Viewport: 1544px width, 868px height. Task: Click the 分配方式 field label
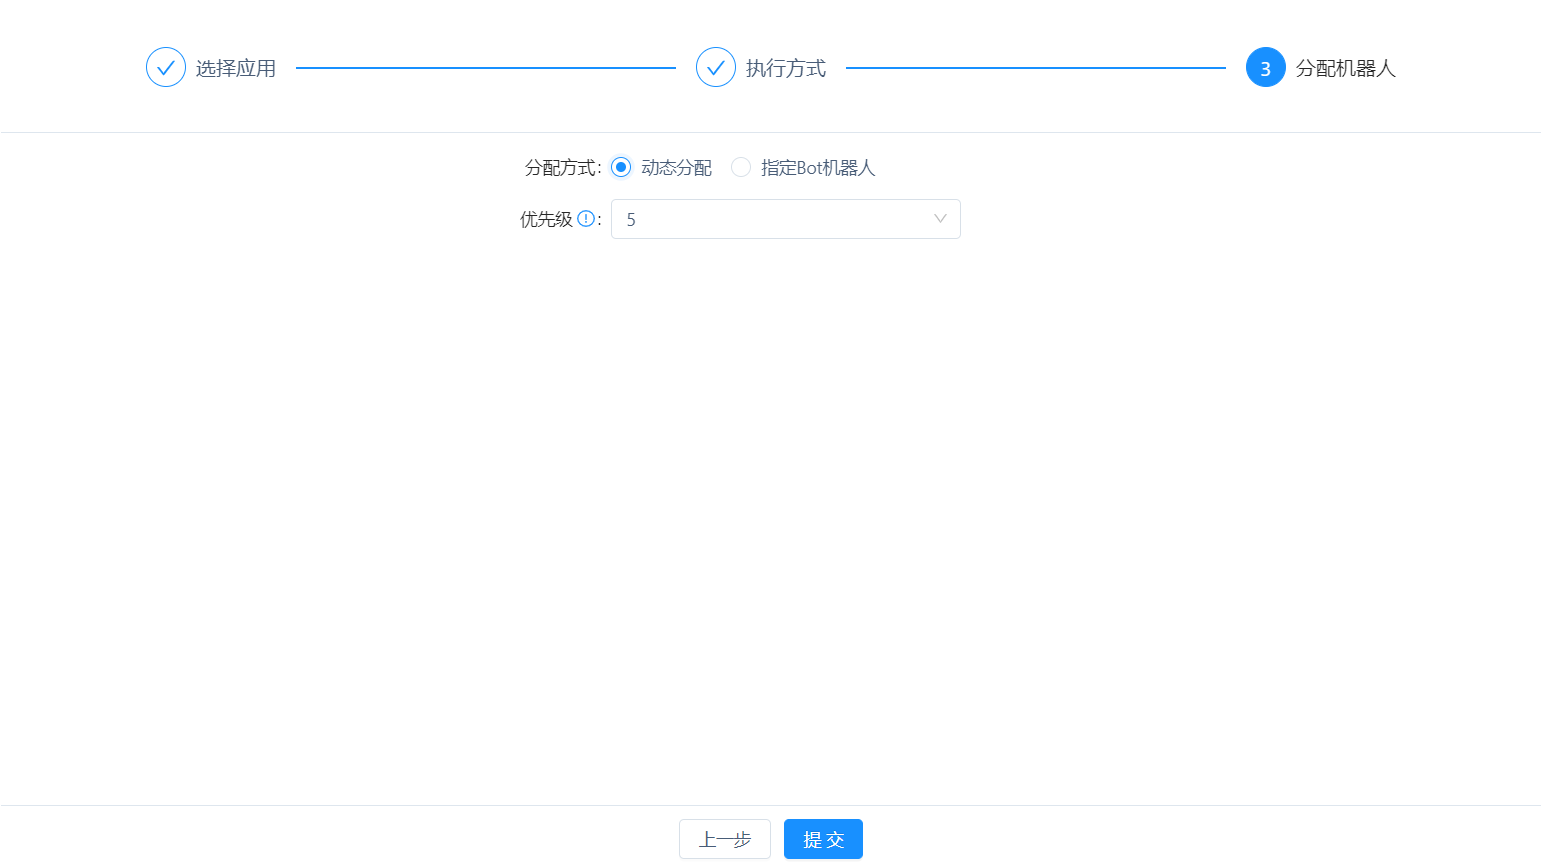561,168
